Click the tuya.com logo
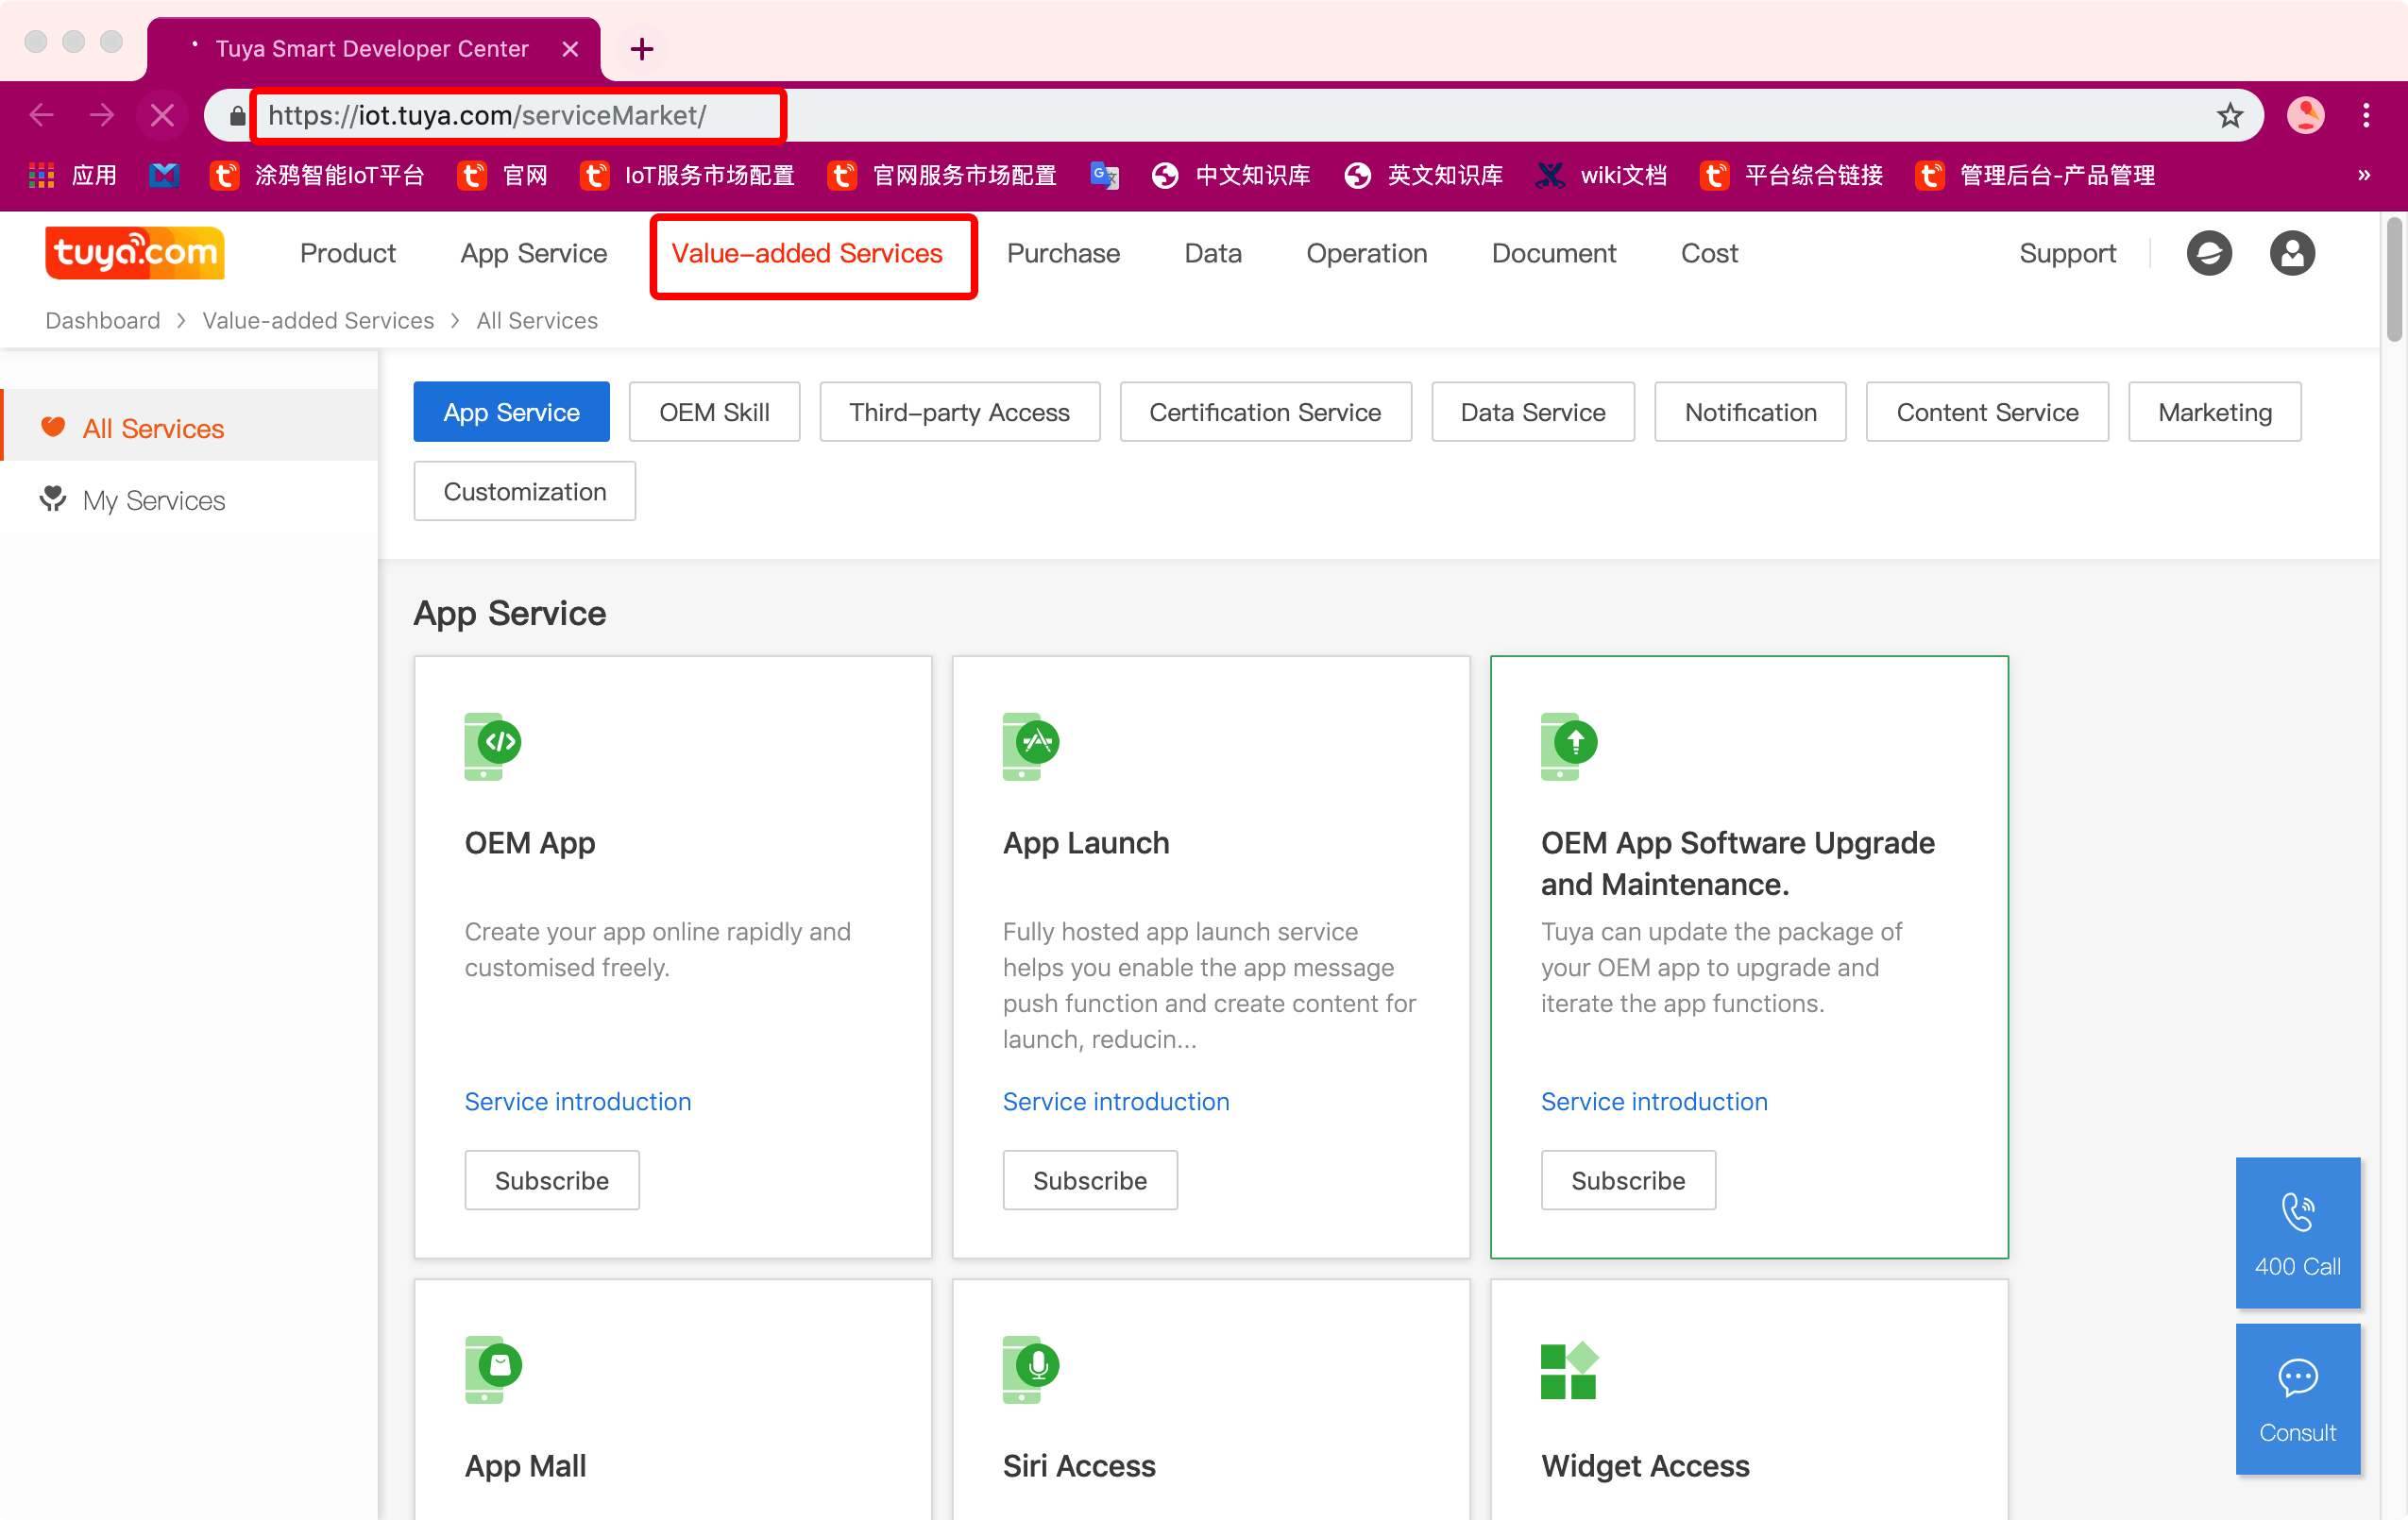Image resolution: width=2408 pixels, height=1520 pixels. [135, 253]
